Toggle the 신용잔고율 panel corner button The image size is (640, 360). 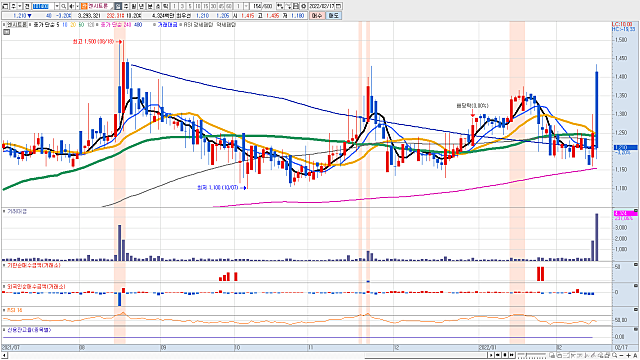636,329
